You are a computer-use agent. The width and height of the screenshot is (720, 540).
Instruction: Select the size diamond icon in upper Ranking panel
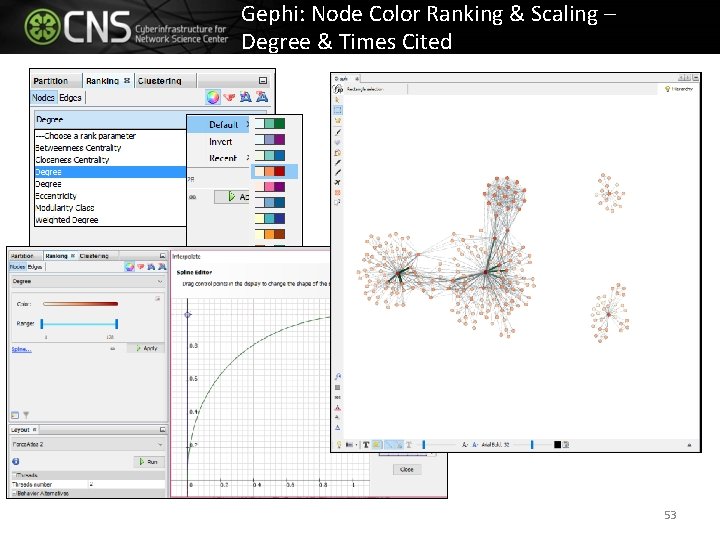point(229,97)
